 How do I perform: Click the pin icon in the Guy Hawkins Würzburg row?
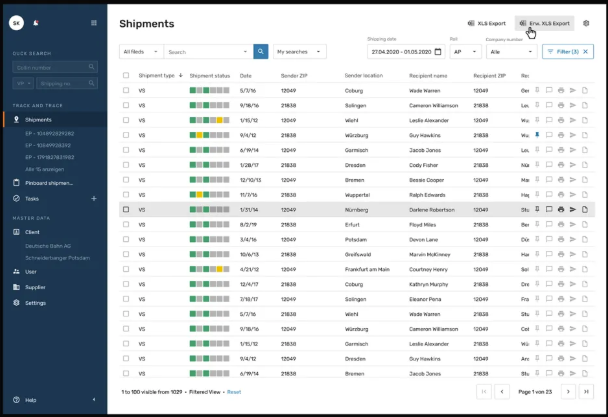point(537,135)
